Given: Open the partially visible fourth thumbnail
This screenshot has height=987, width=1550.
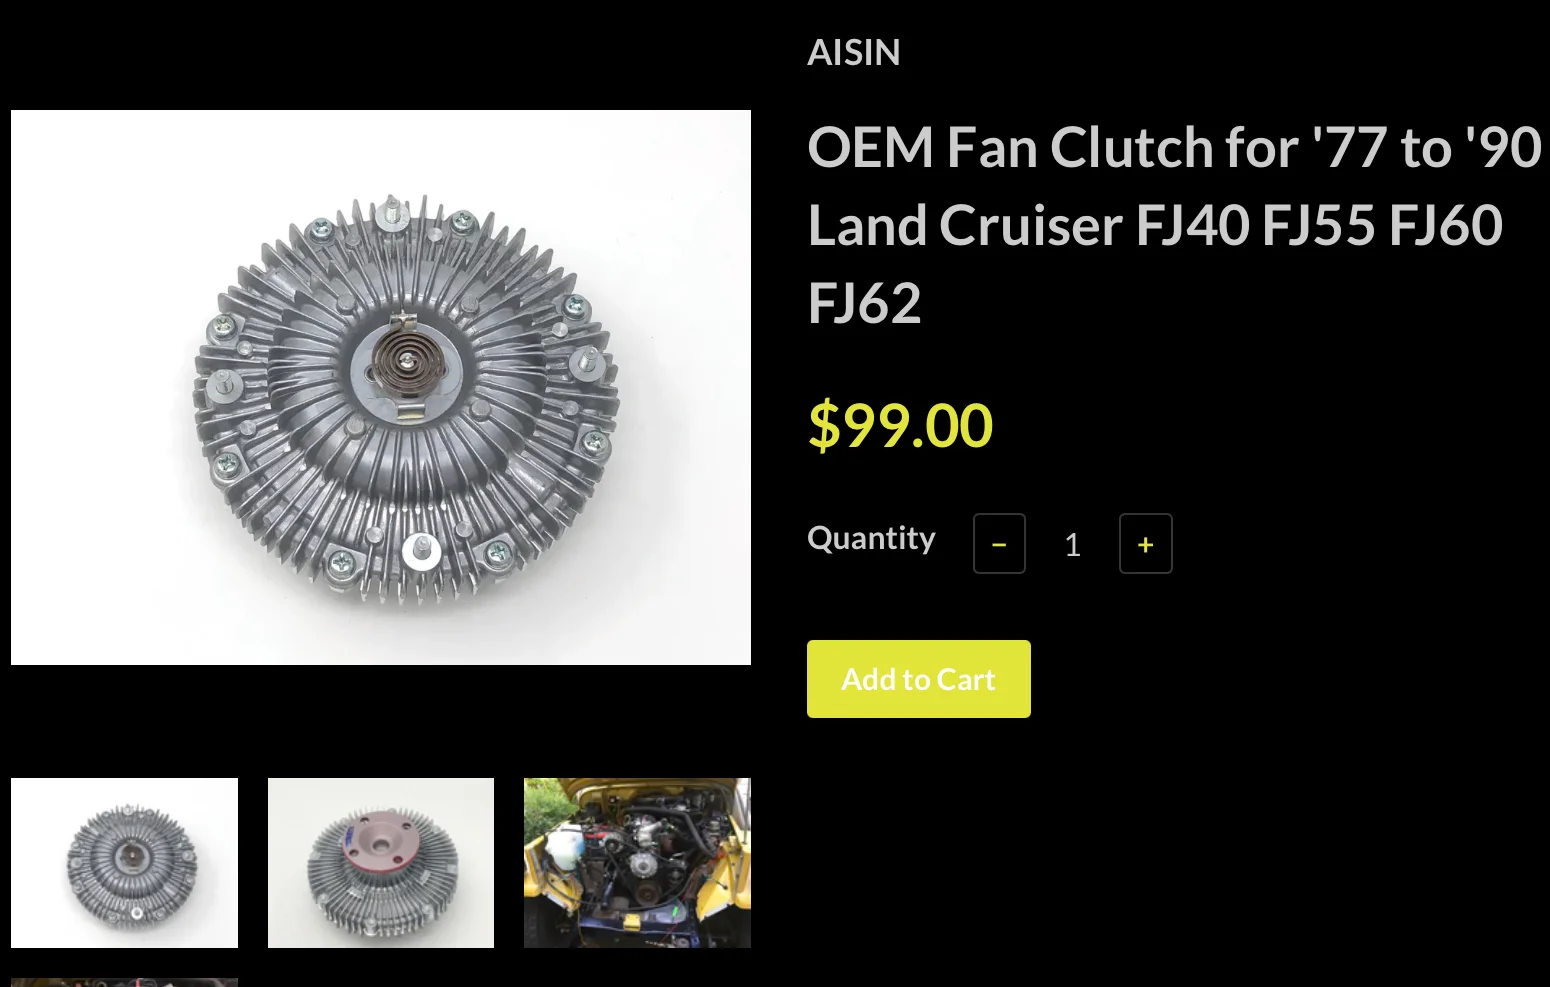Looking at the screenshot, I should (x=124, y=982).
